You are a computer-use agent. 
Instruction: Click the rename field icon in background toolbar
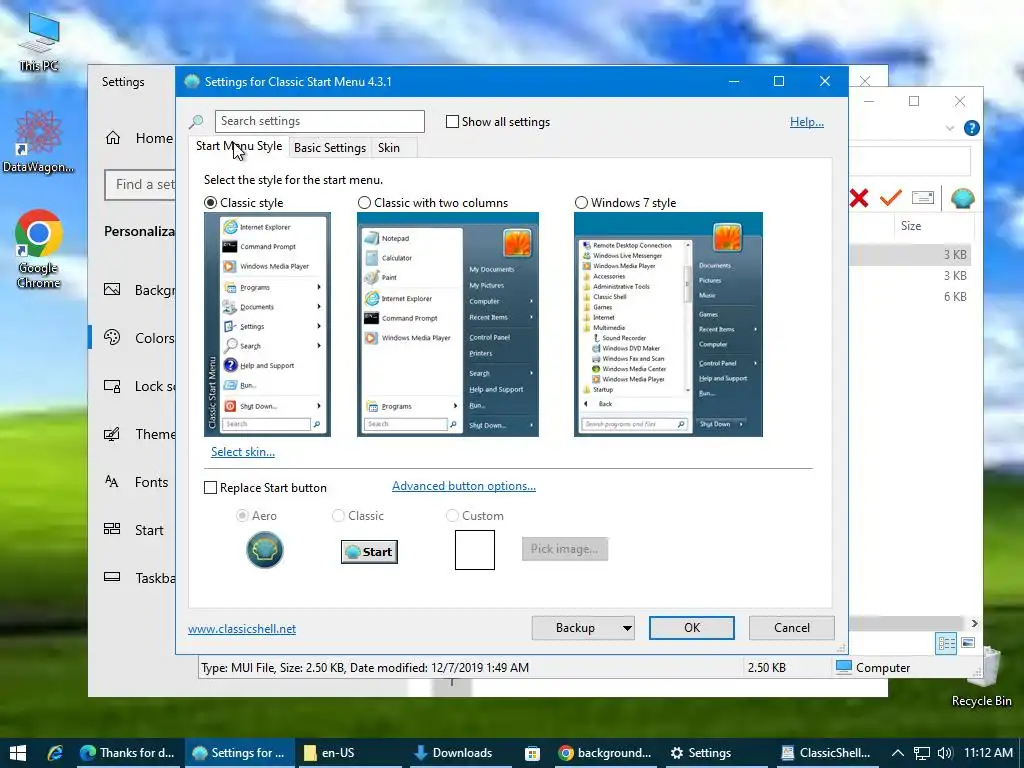pos(922,197)
